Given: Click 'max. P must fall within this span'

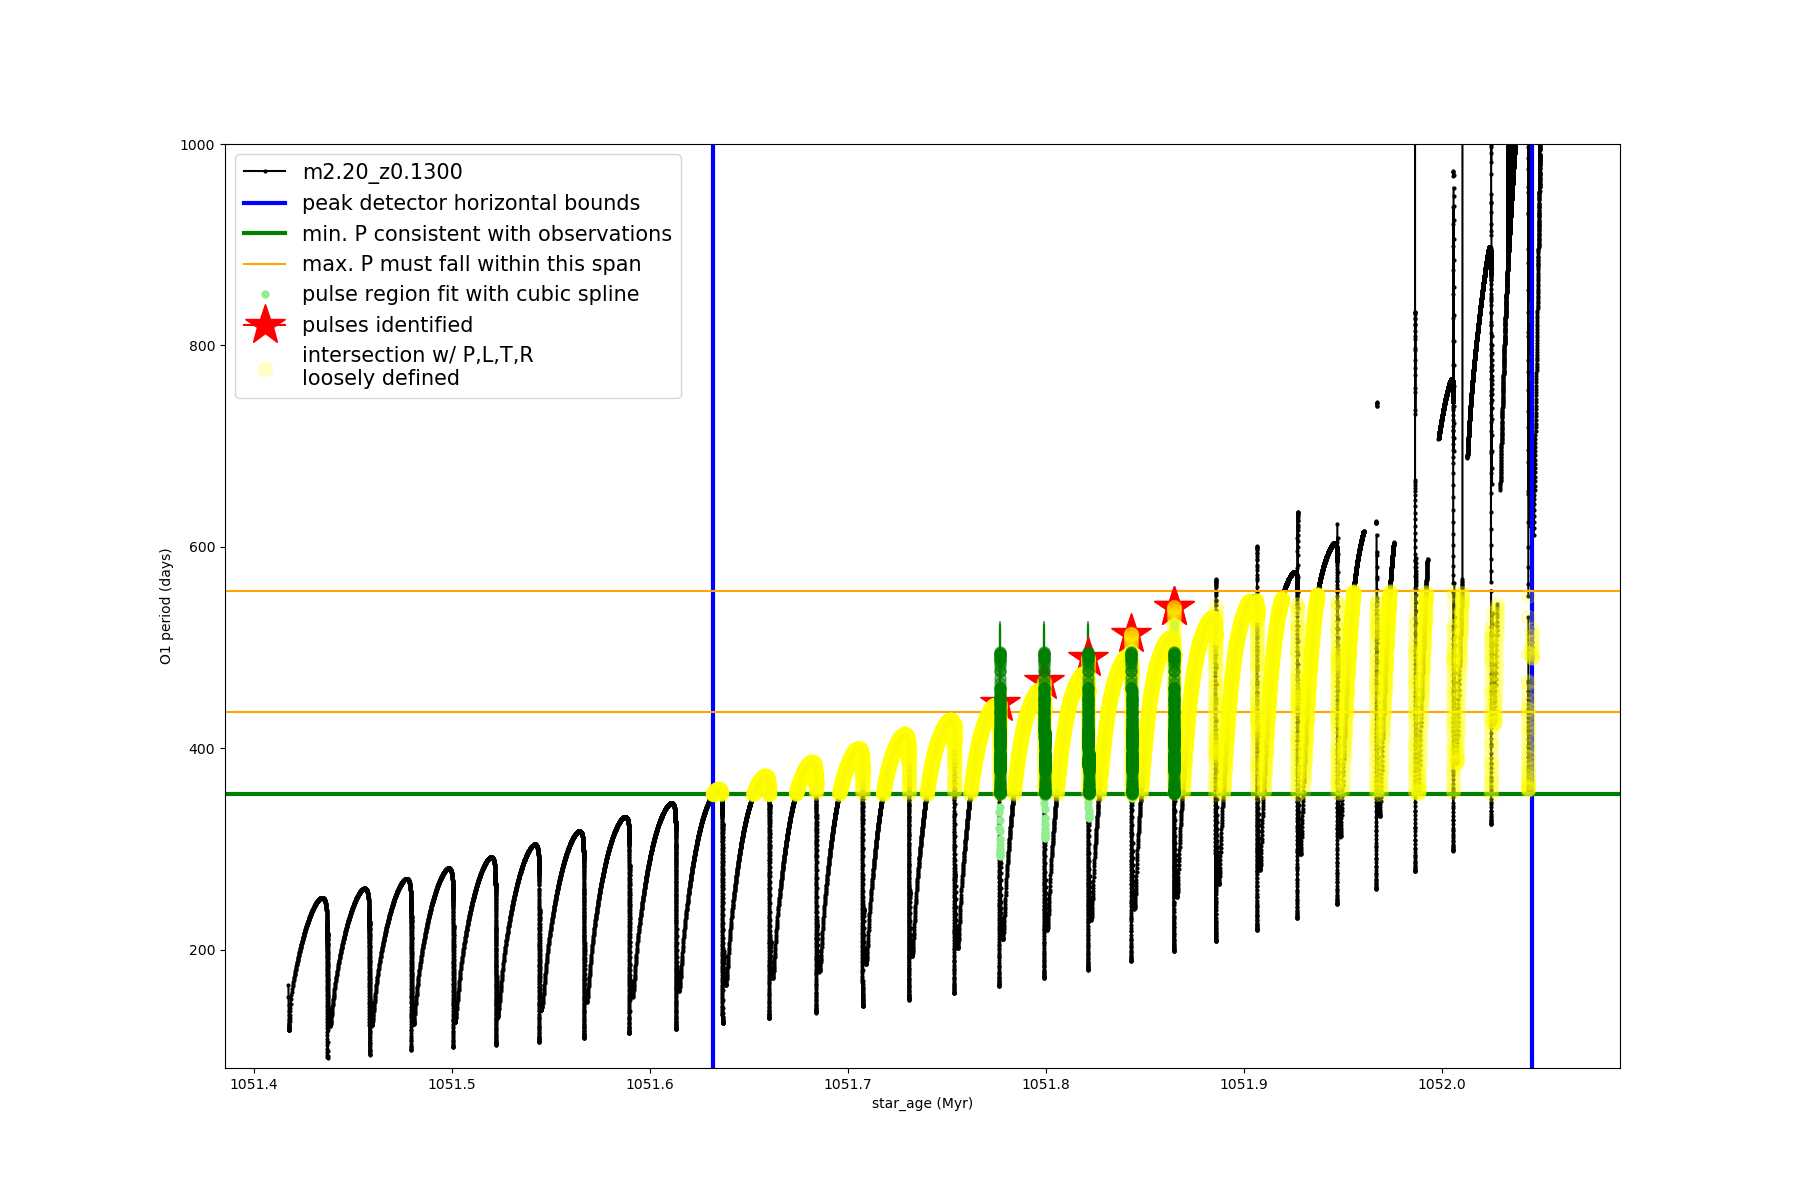Looking at the screenshot, I should coord(471,264).
